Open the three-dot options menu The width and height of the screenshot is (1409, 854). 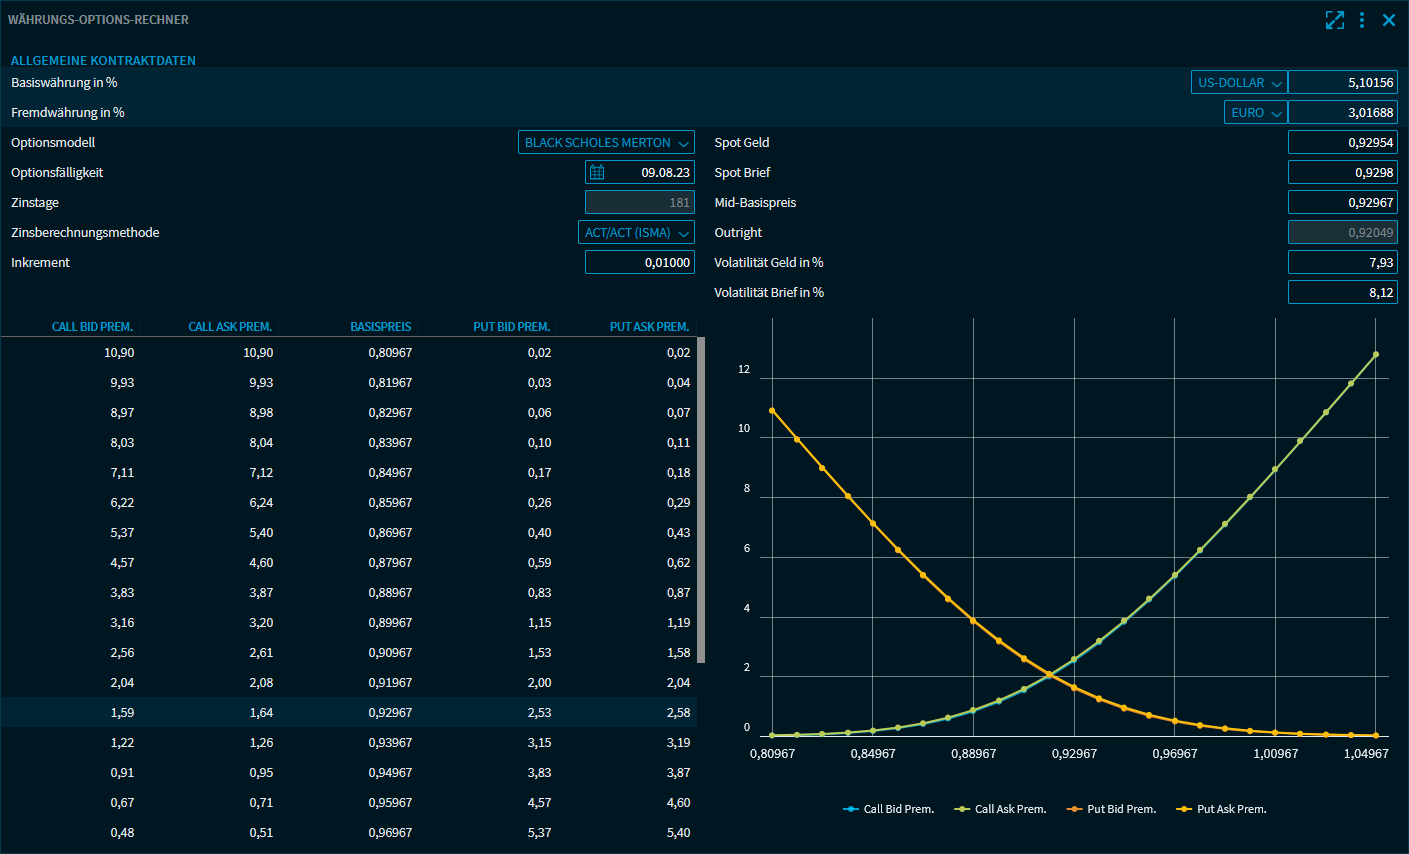pos(1362,20)
